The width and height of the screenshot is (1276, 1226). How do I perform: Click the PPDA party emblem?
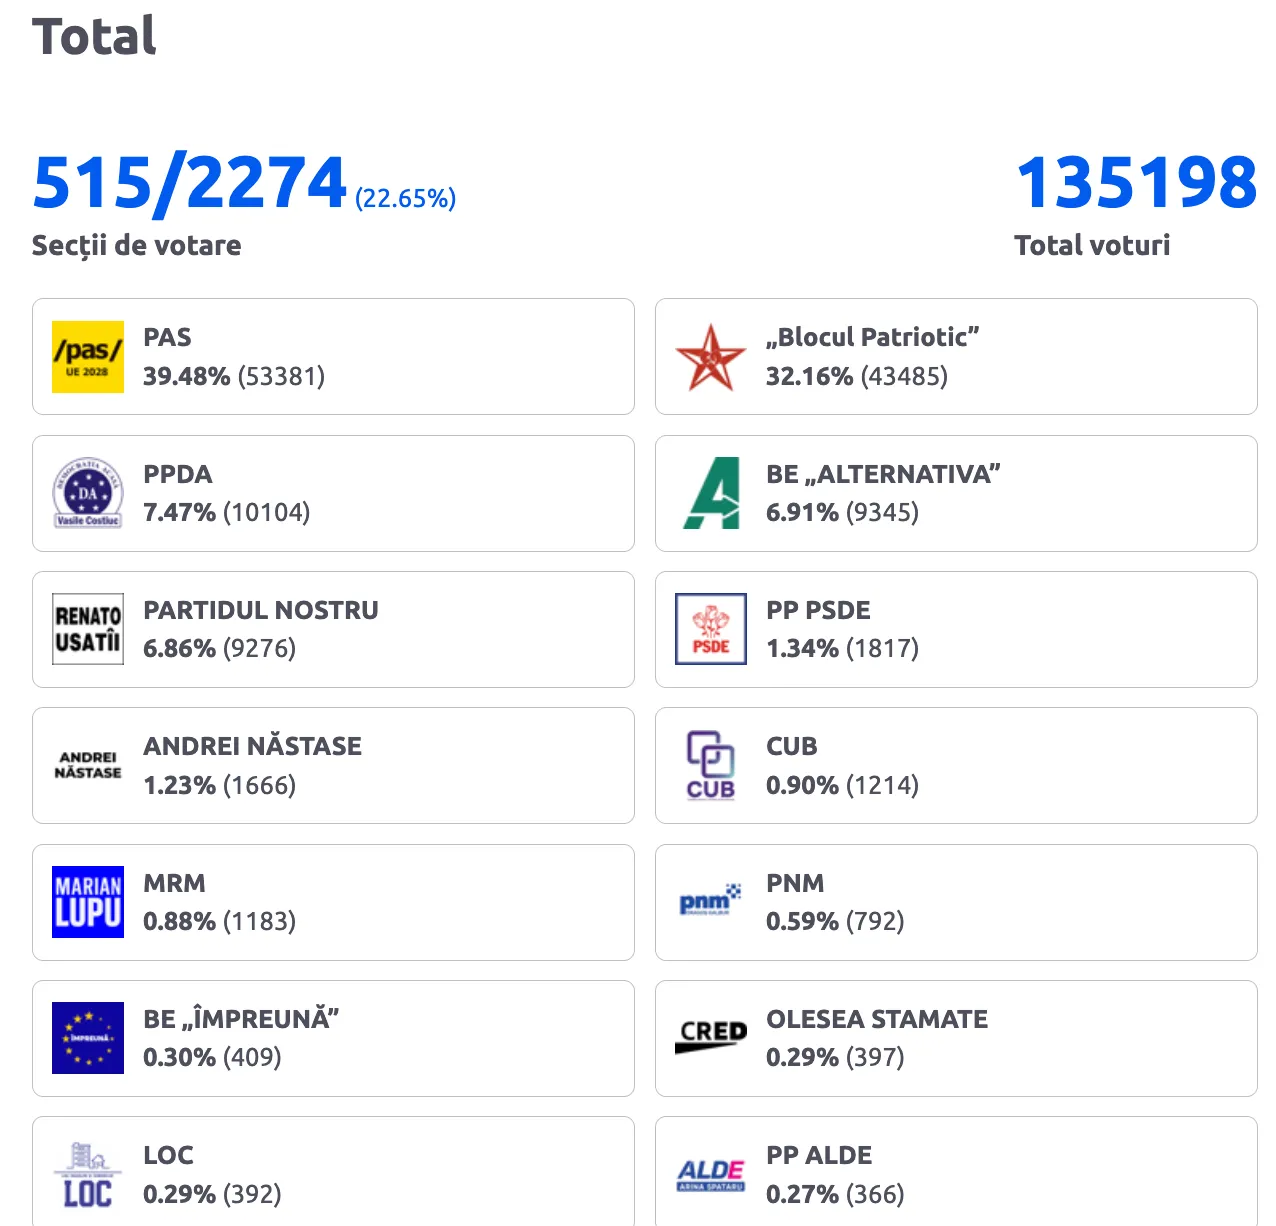[88, 493]
